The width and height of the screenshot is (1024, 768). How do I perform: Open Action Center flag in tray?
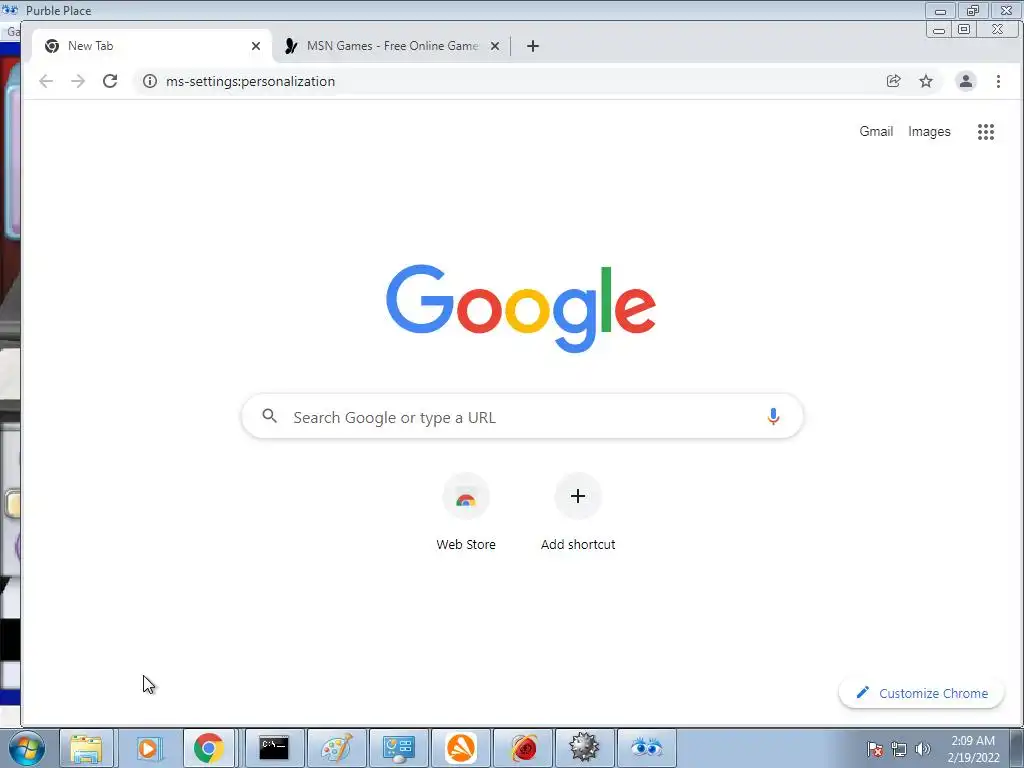pos(875,749)
